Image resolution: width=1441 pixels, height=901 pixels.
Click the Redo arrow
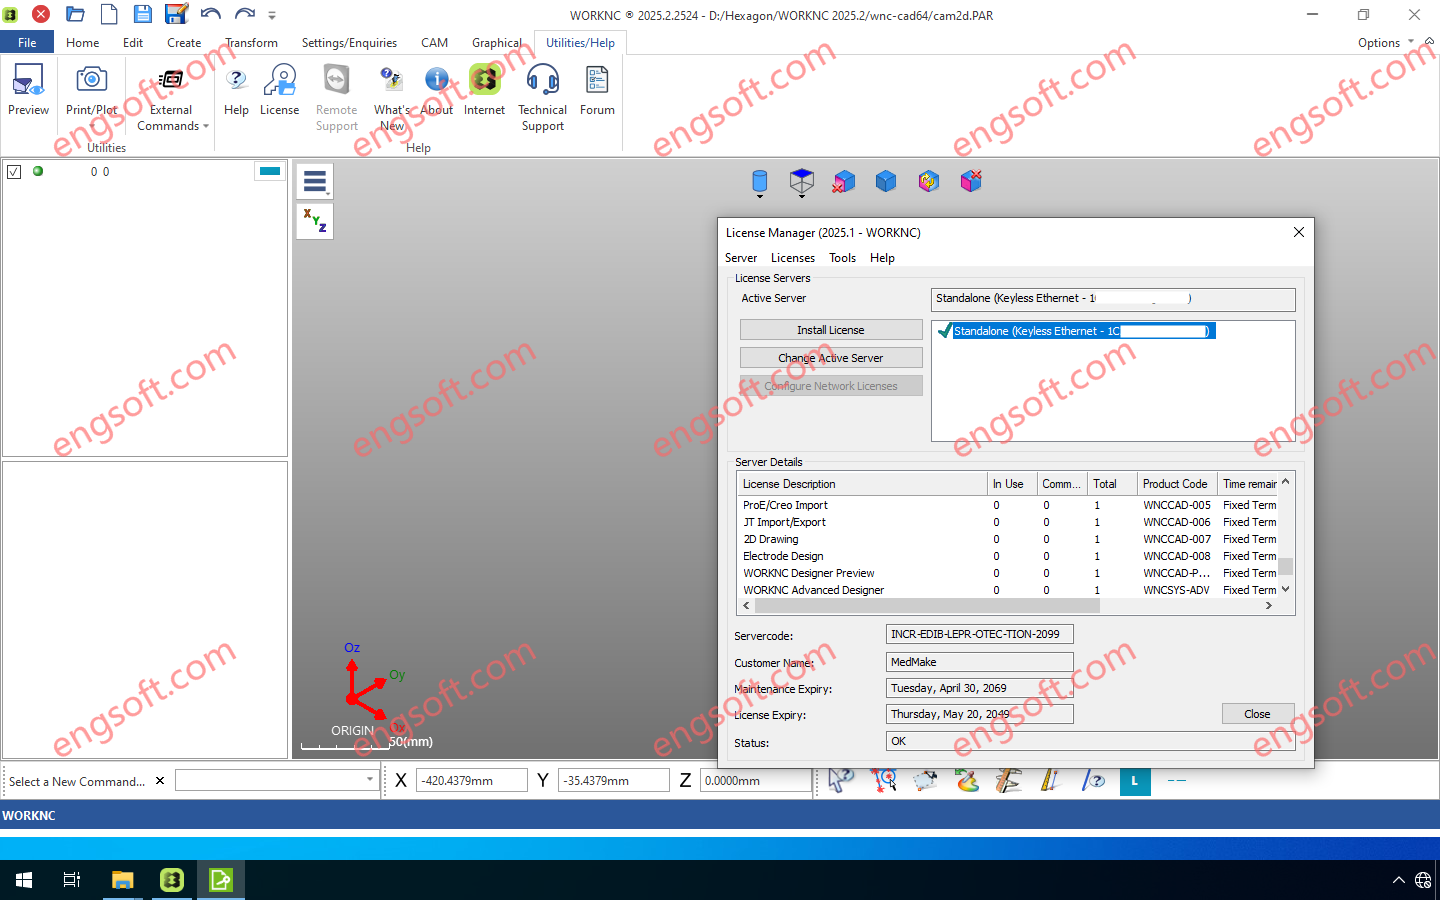click(245, 14)
